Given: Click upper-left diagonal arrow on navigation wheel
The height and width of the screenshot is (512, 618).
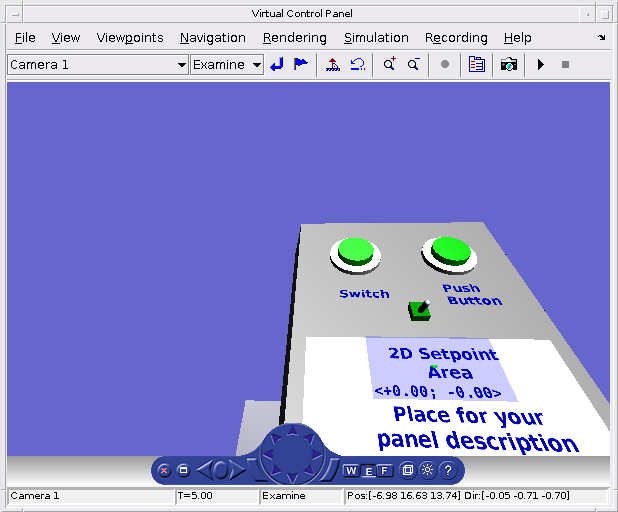Looking at the screenshot, I should pyautogui.click(x=275, y=438).
